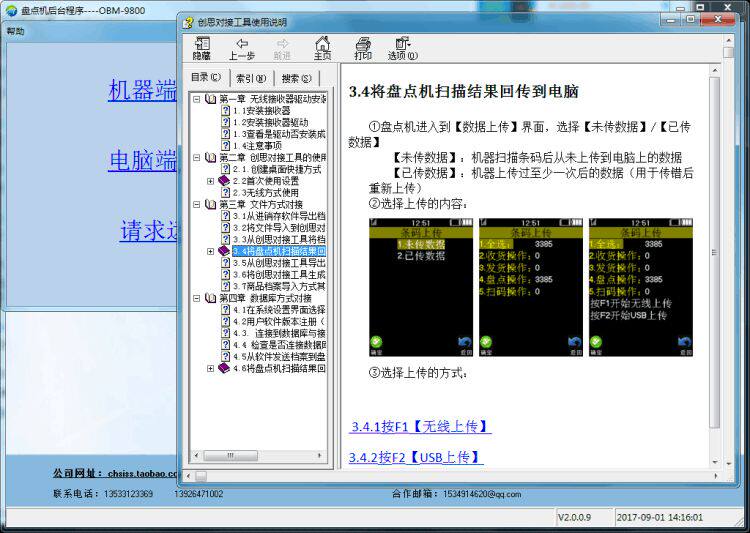
Task: Click the topic icon beside 4.4 检查是否连接数据
Action: 226,344
